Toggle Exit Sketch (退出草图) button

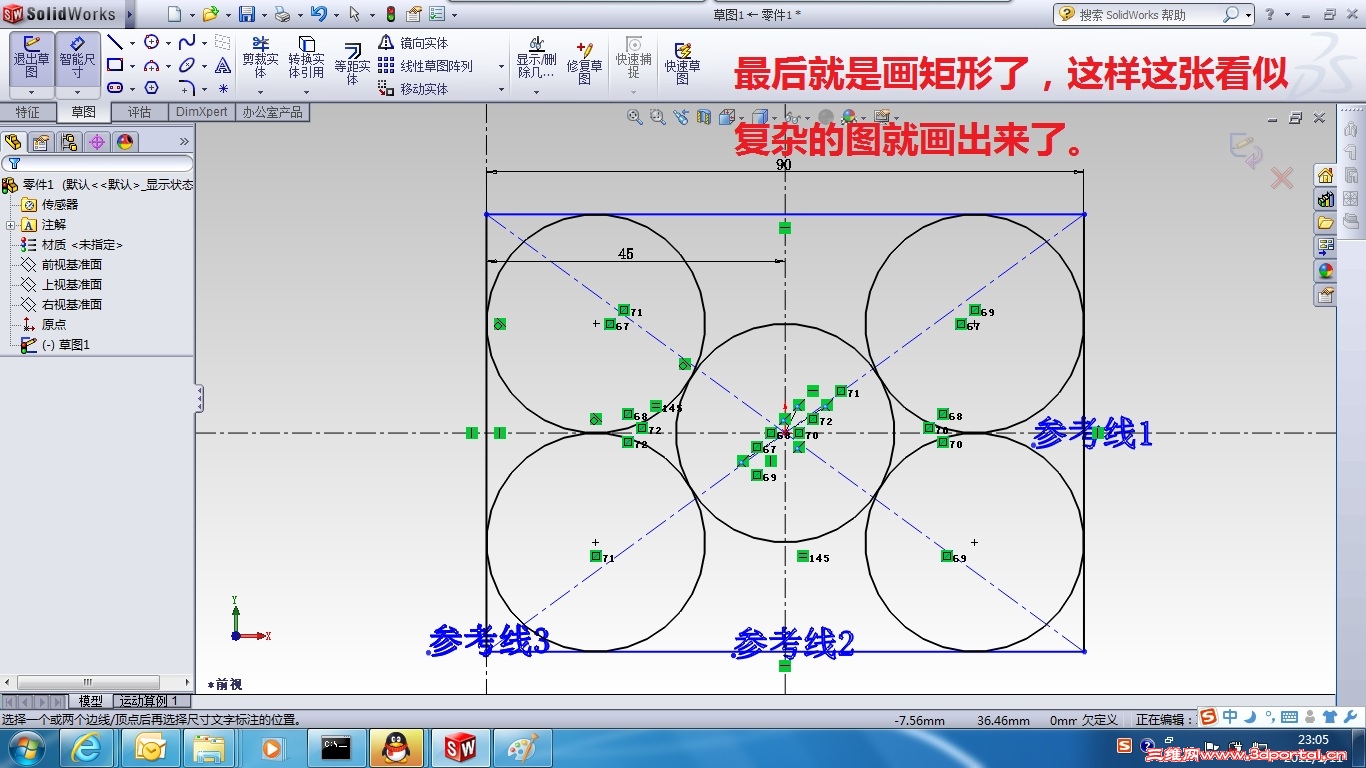coord(31,58)
